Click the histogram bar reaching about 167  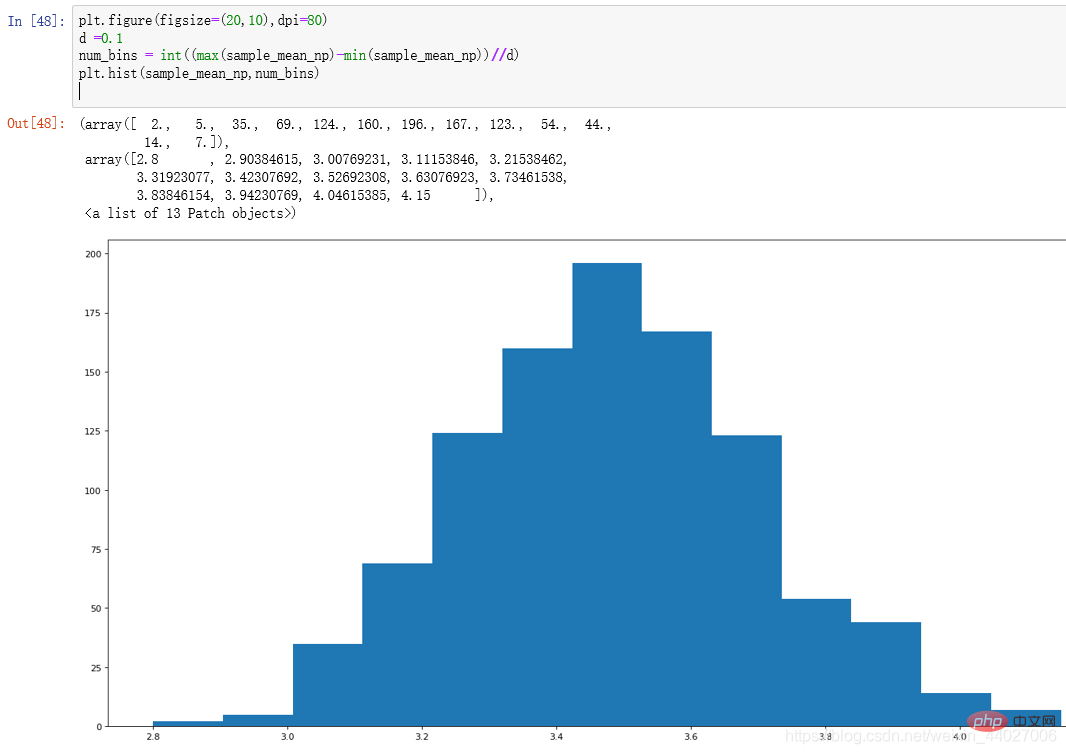(676, 530)
